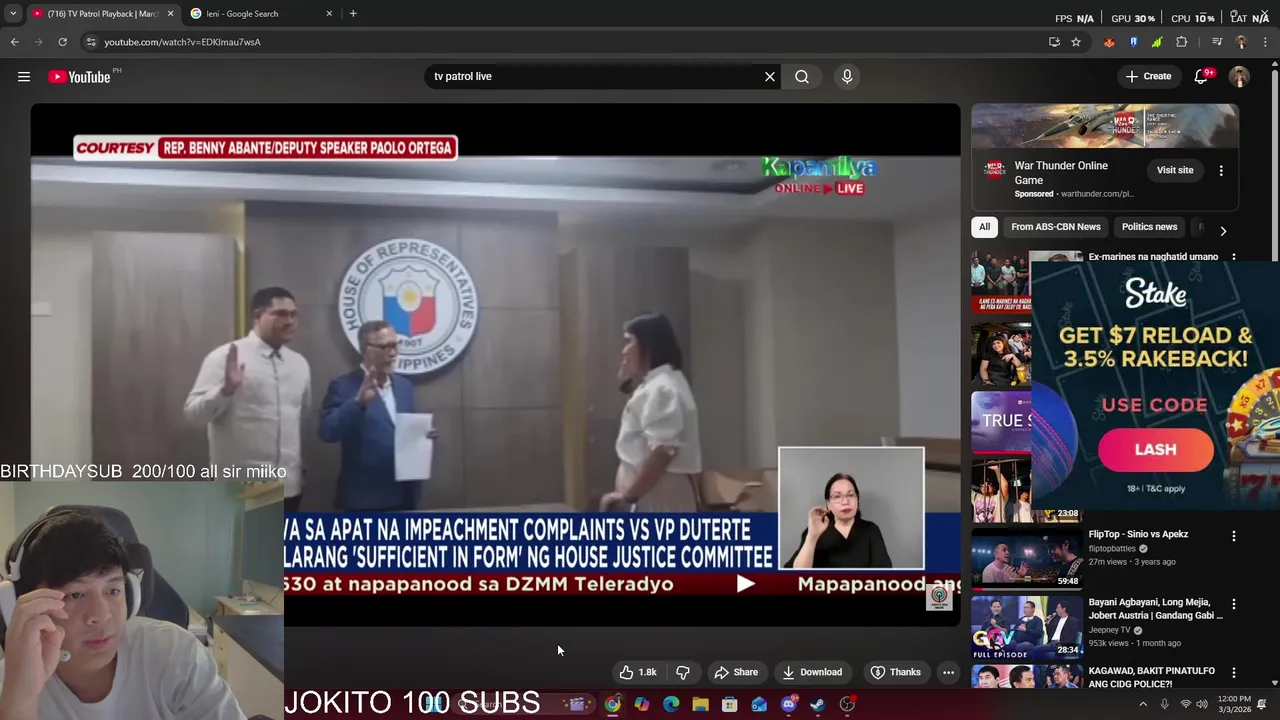This screenshot has width=1280, height=720.
Task: Open the Extensions puzzle menu
Action: (x=1181, y=42)
